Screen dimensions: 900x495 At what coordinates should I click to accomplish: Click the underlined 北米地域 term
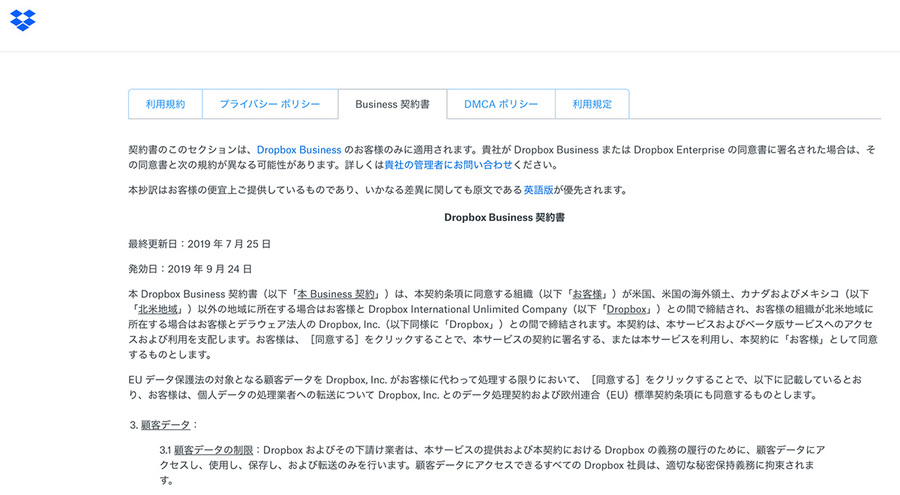(x=161, y=310)
